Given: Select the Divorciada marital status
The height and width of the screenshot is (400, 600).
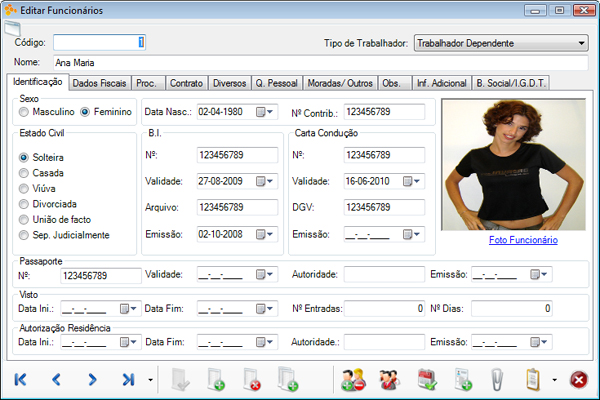Looking at the screenshot, I should 24,204.
